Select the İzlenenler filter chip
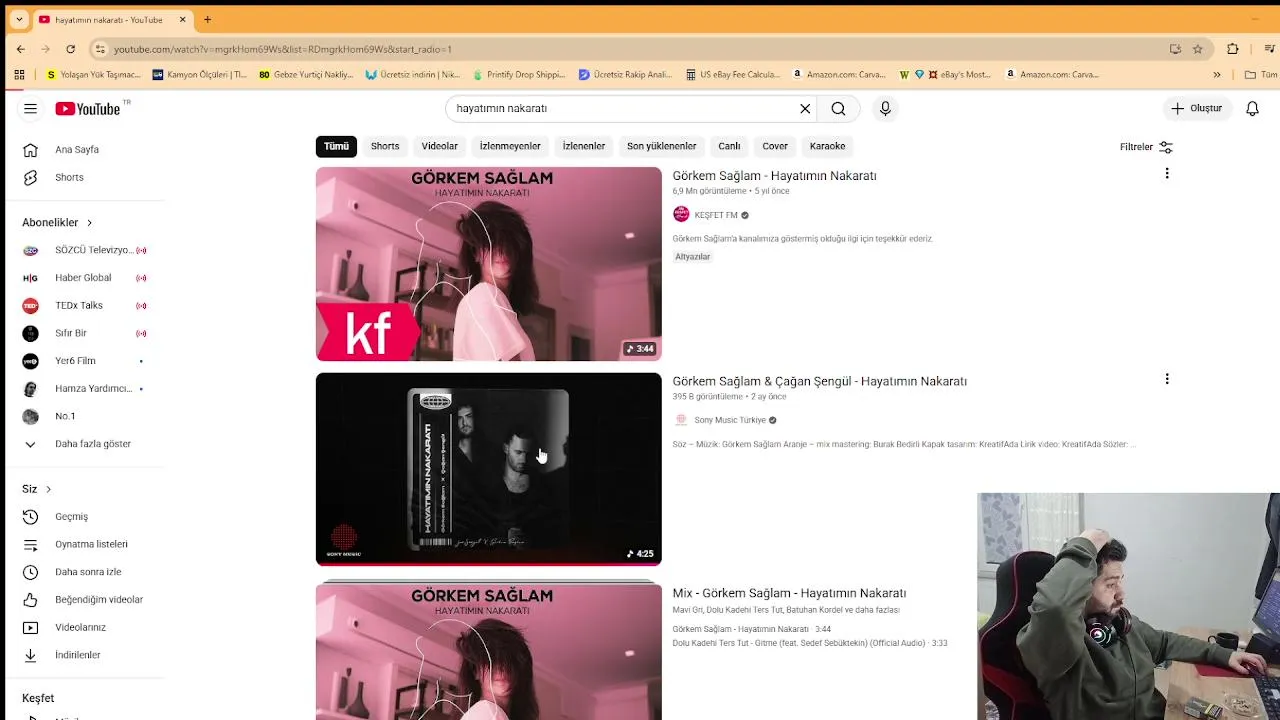Screen dimensions: 1280x720 click(x=584, y=146)
